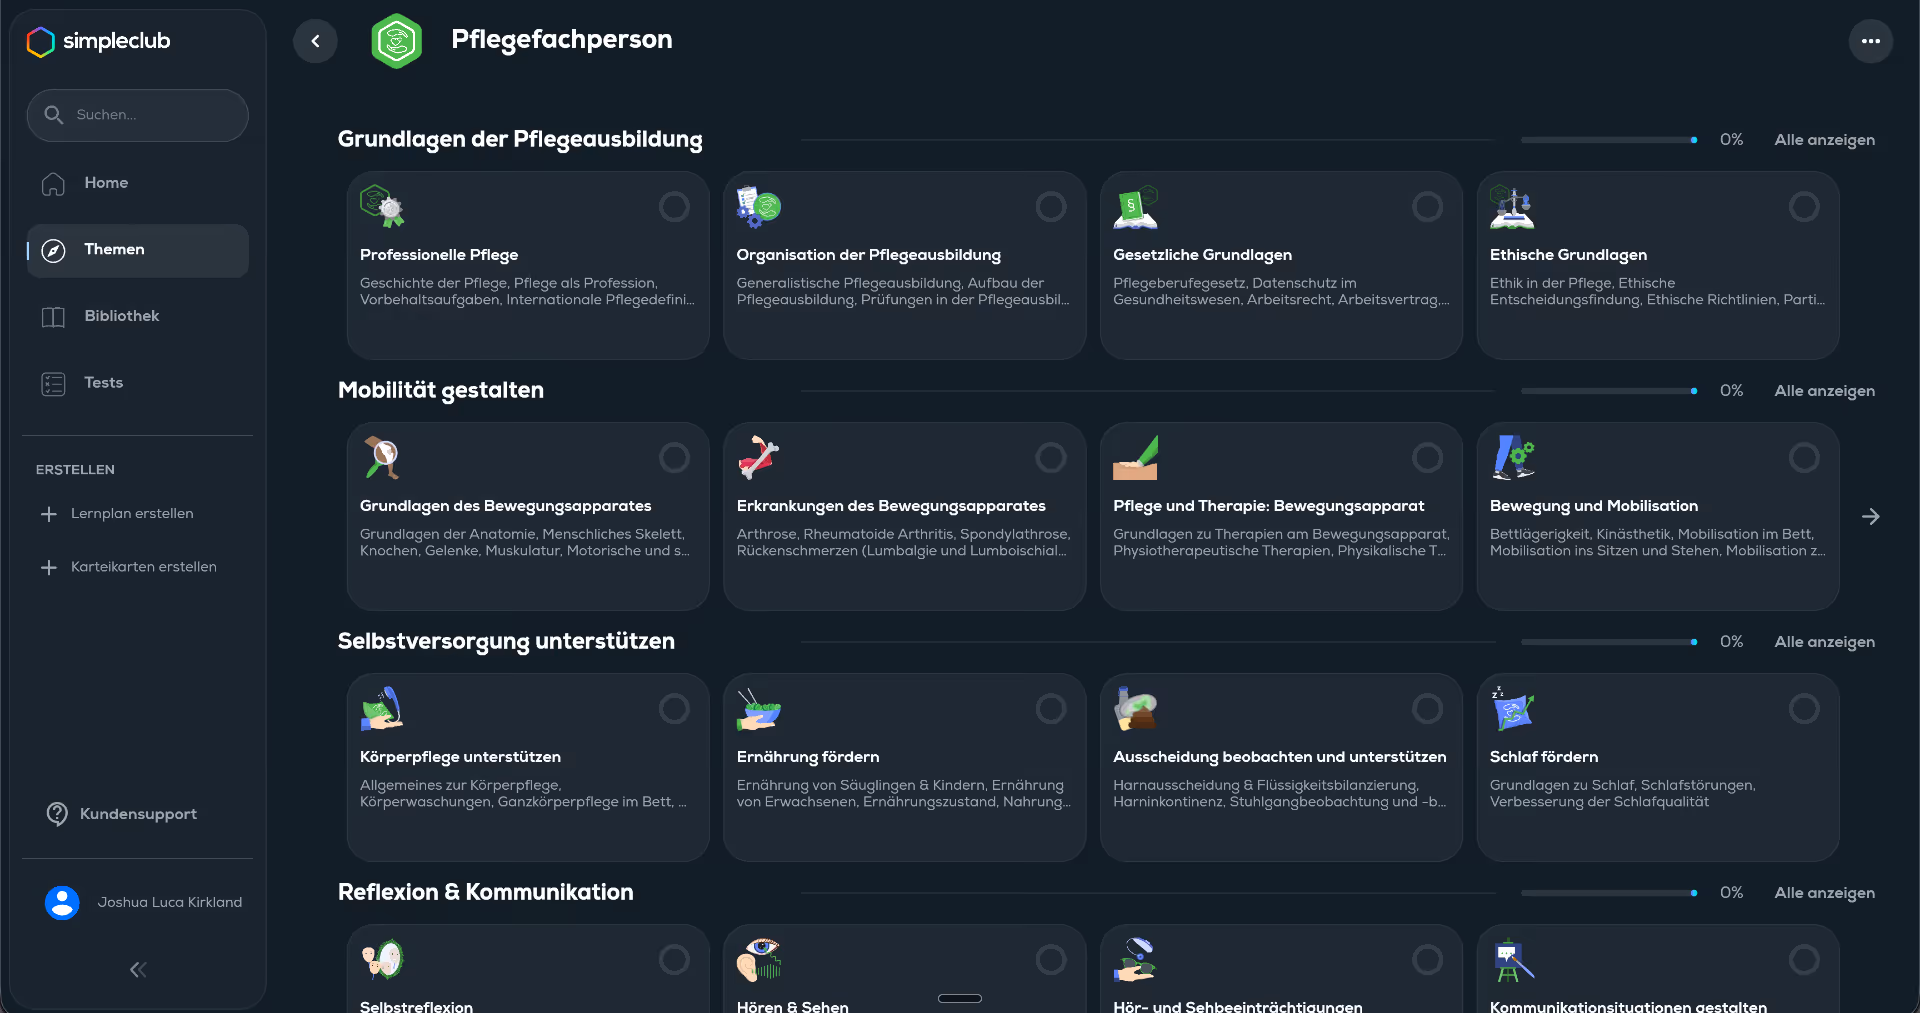Click the Hören & Sehen card title
Viewport: 1920px width, 1013px height.
(792, 1005)
